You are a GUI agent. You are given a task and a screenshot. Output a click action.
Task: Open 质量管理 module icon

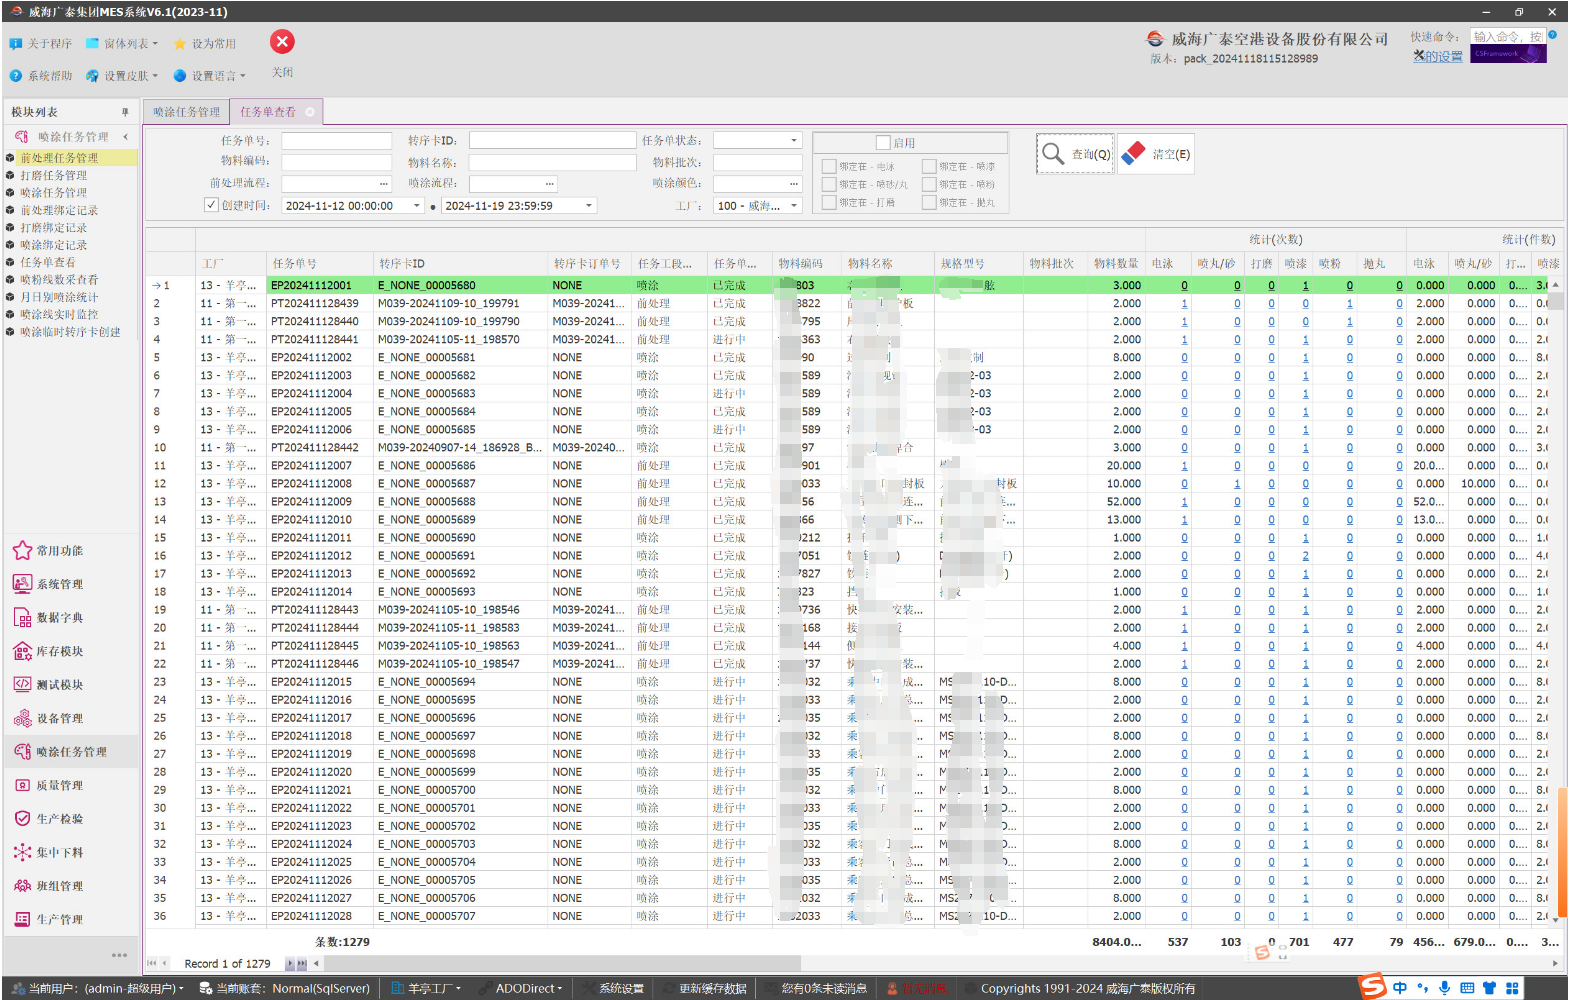click(x=22, y=785)
